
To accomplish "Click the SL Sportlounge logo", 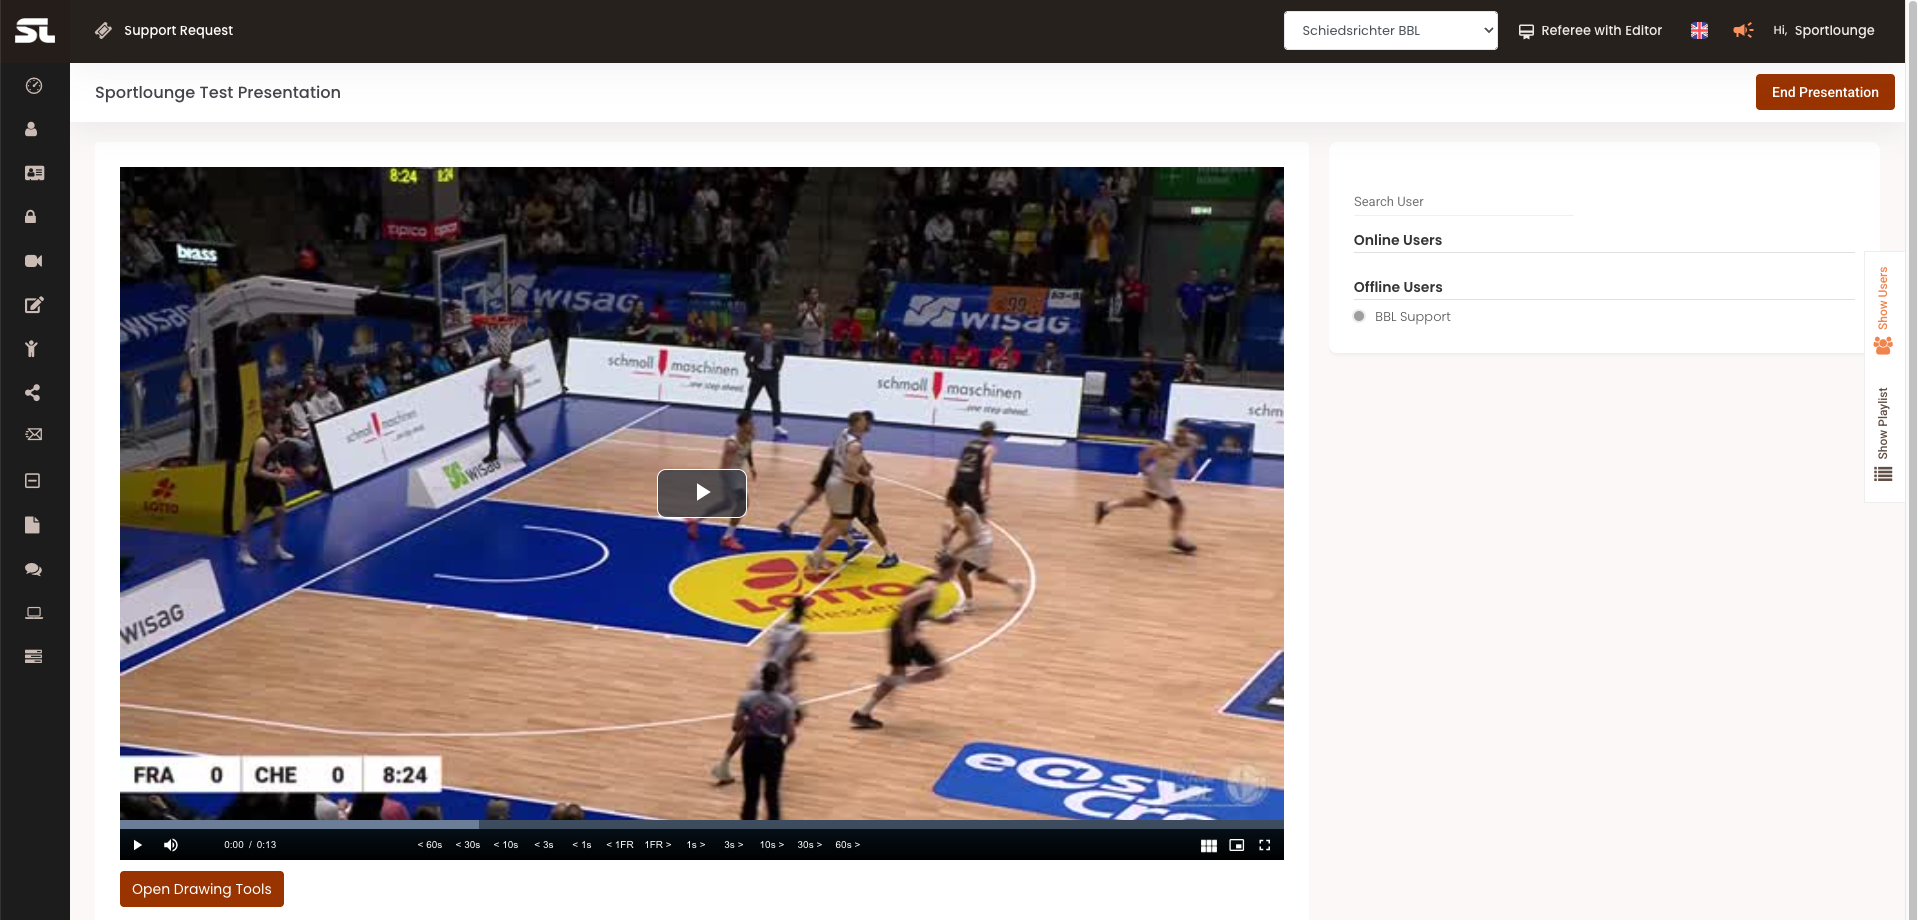I will click(35, 31).
